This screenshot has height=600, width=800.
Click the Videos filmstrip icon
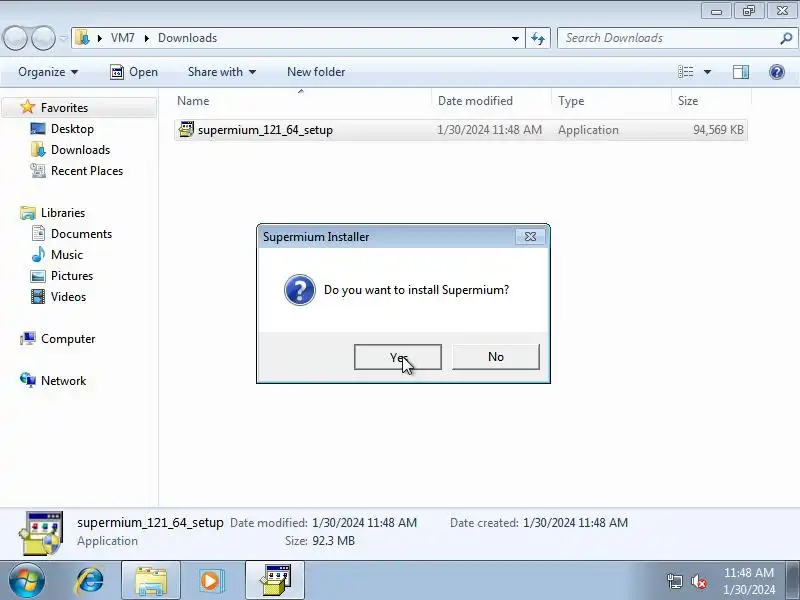tap(38, 296)
